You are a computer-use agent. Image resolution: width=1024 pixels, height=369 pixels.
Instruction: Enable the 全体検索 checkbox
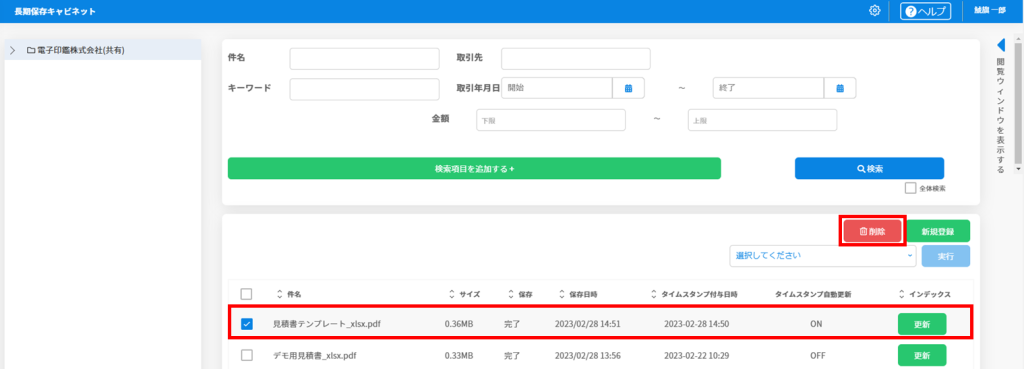[910, 188]
